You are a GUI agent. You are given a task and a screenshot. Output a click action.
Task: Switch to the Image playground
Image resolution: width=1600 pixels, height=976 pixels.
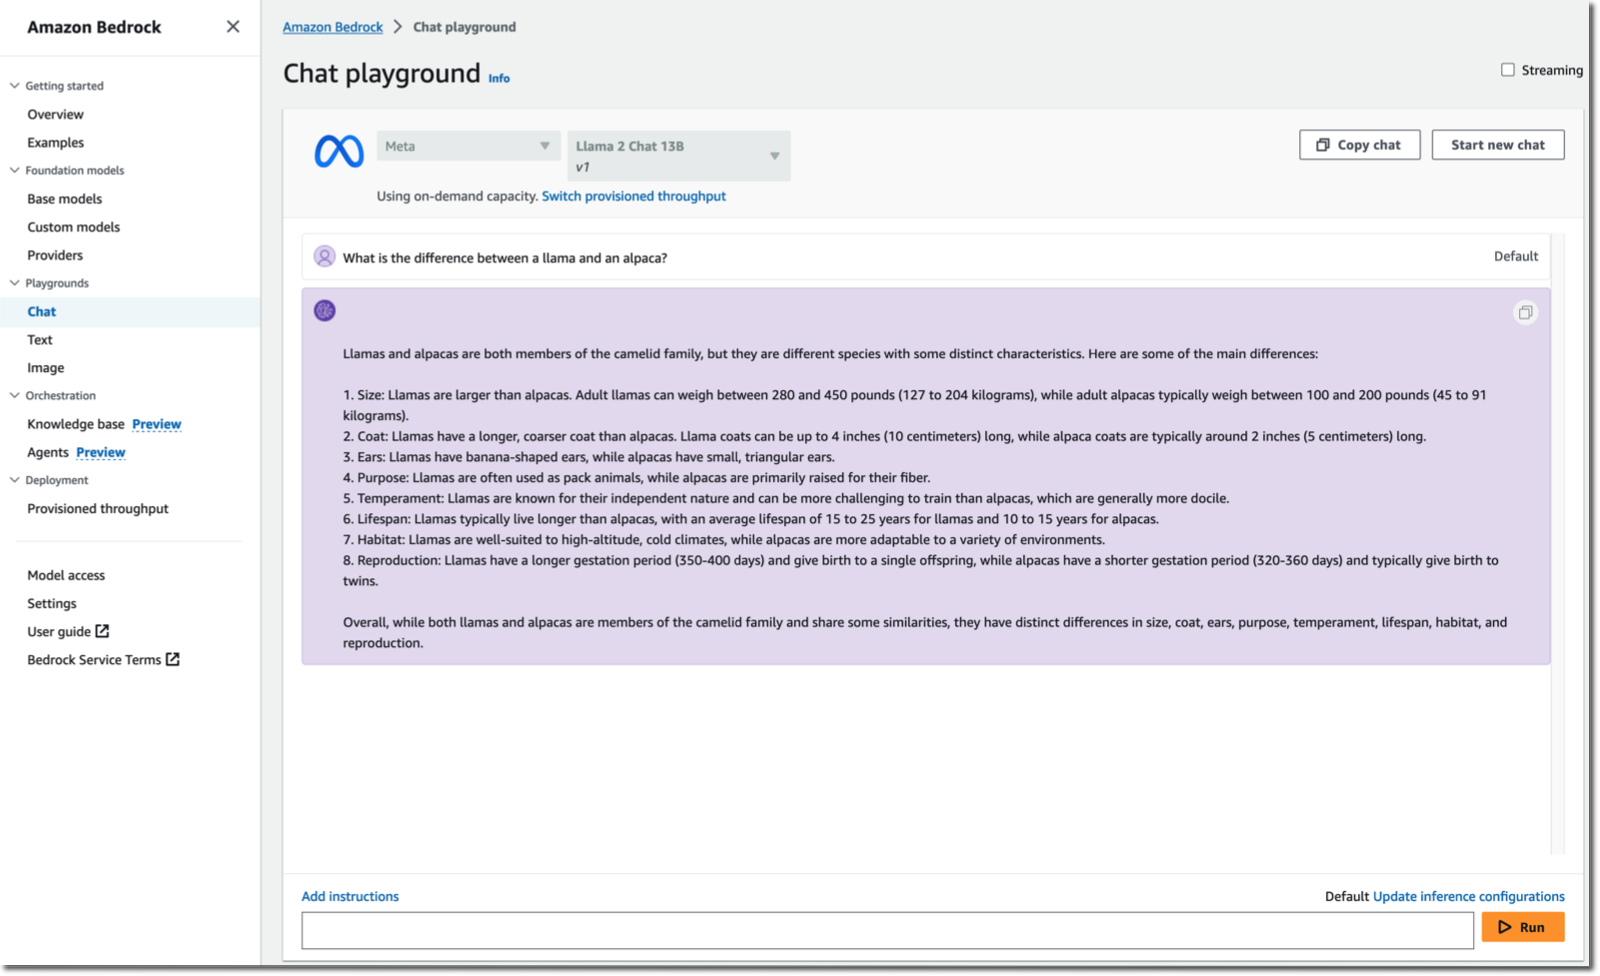pyautogui.click(x=46, y=368)
